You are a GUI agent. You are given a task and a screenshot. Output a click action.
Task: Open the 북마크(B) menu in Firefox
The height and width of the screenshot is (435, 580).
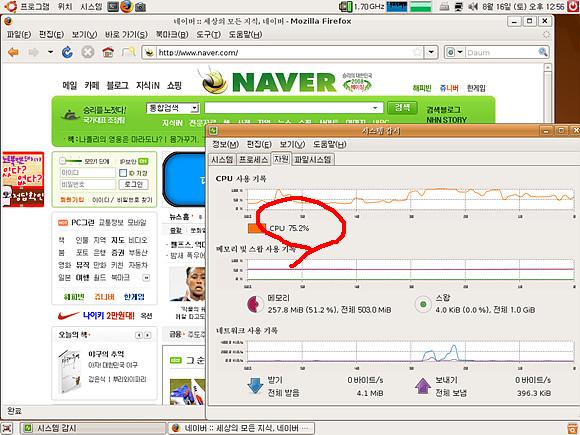(172, 34)
